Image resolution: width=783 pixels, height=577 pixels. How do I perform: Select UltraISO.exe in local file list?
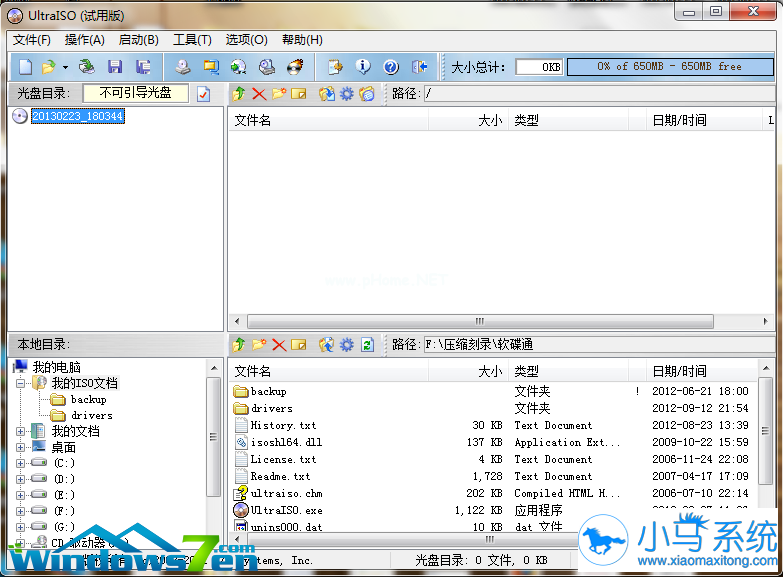[x=286, y=511]
